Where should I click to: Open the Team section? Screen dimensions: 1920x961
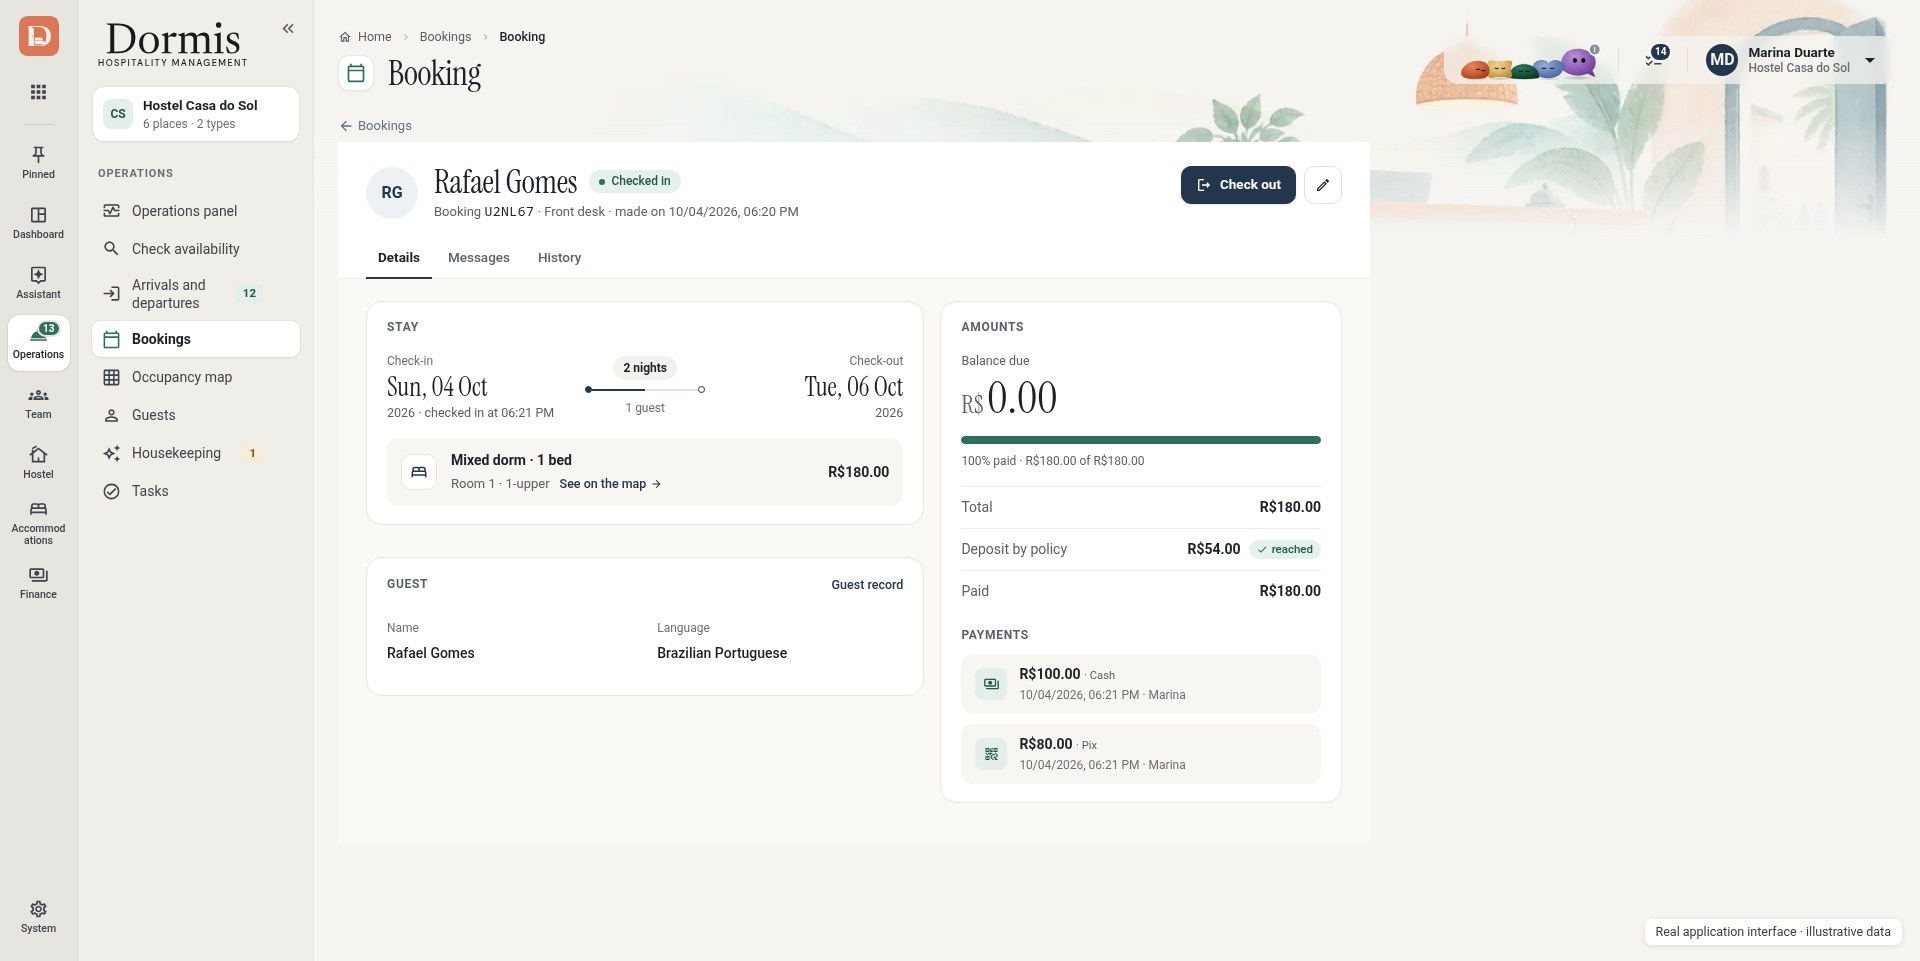38,403
